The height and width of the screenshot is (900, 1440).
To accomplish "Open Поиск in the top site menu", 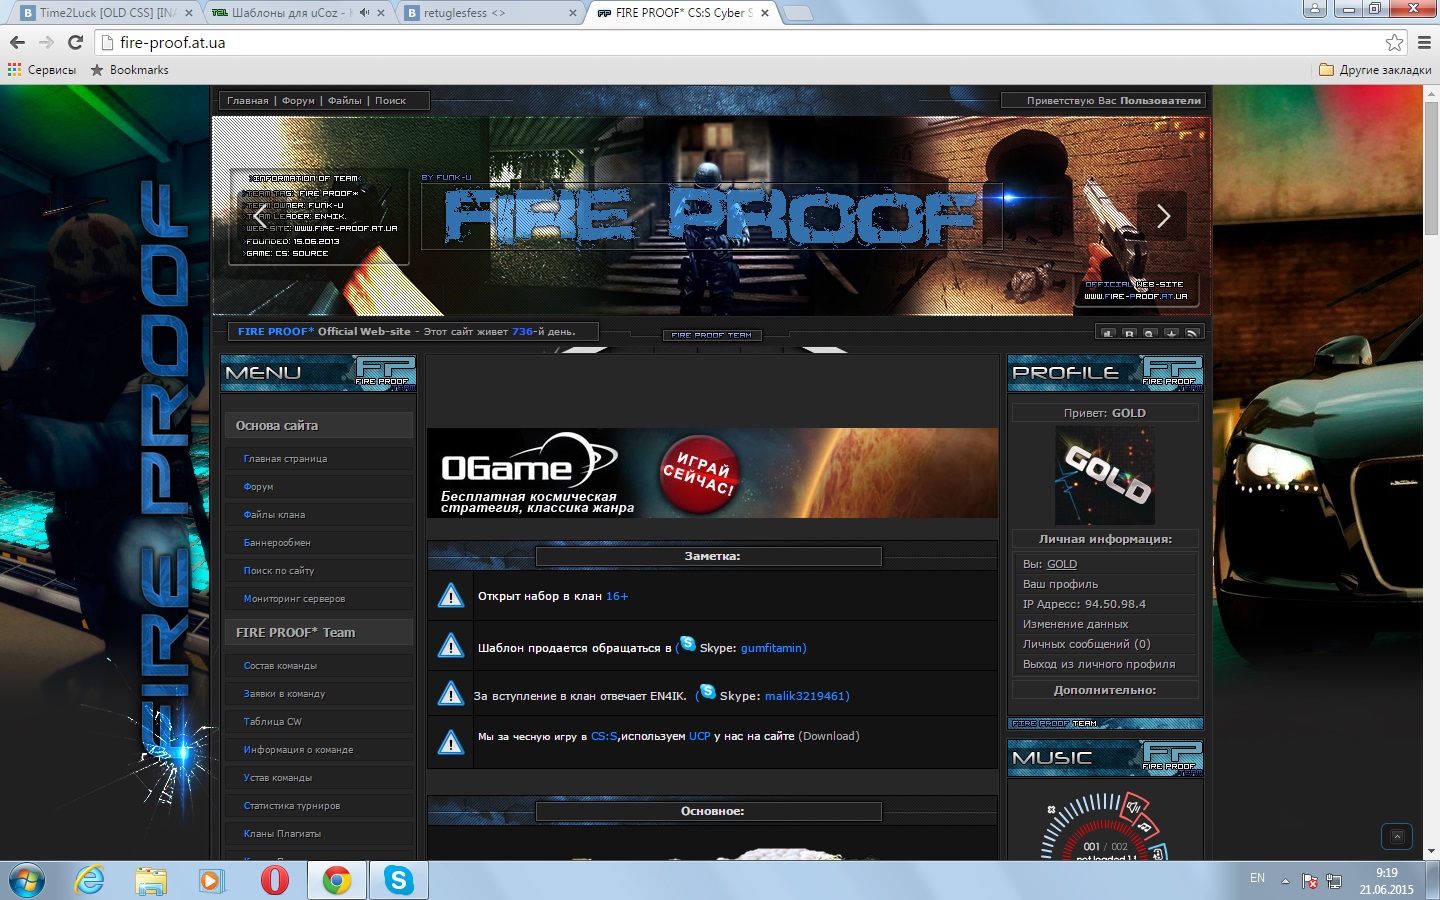I will 390,100.
